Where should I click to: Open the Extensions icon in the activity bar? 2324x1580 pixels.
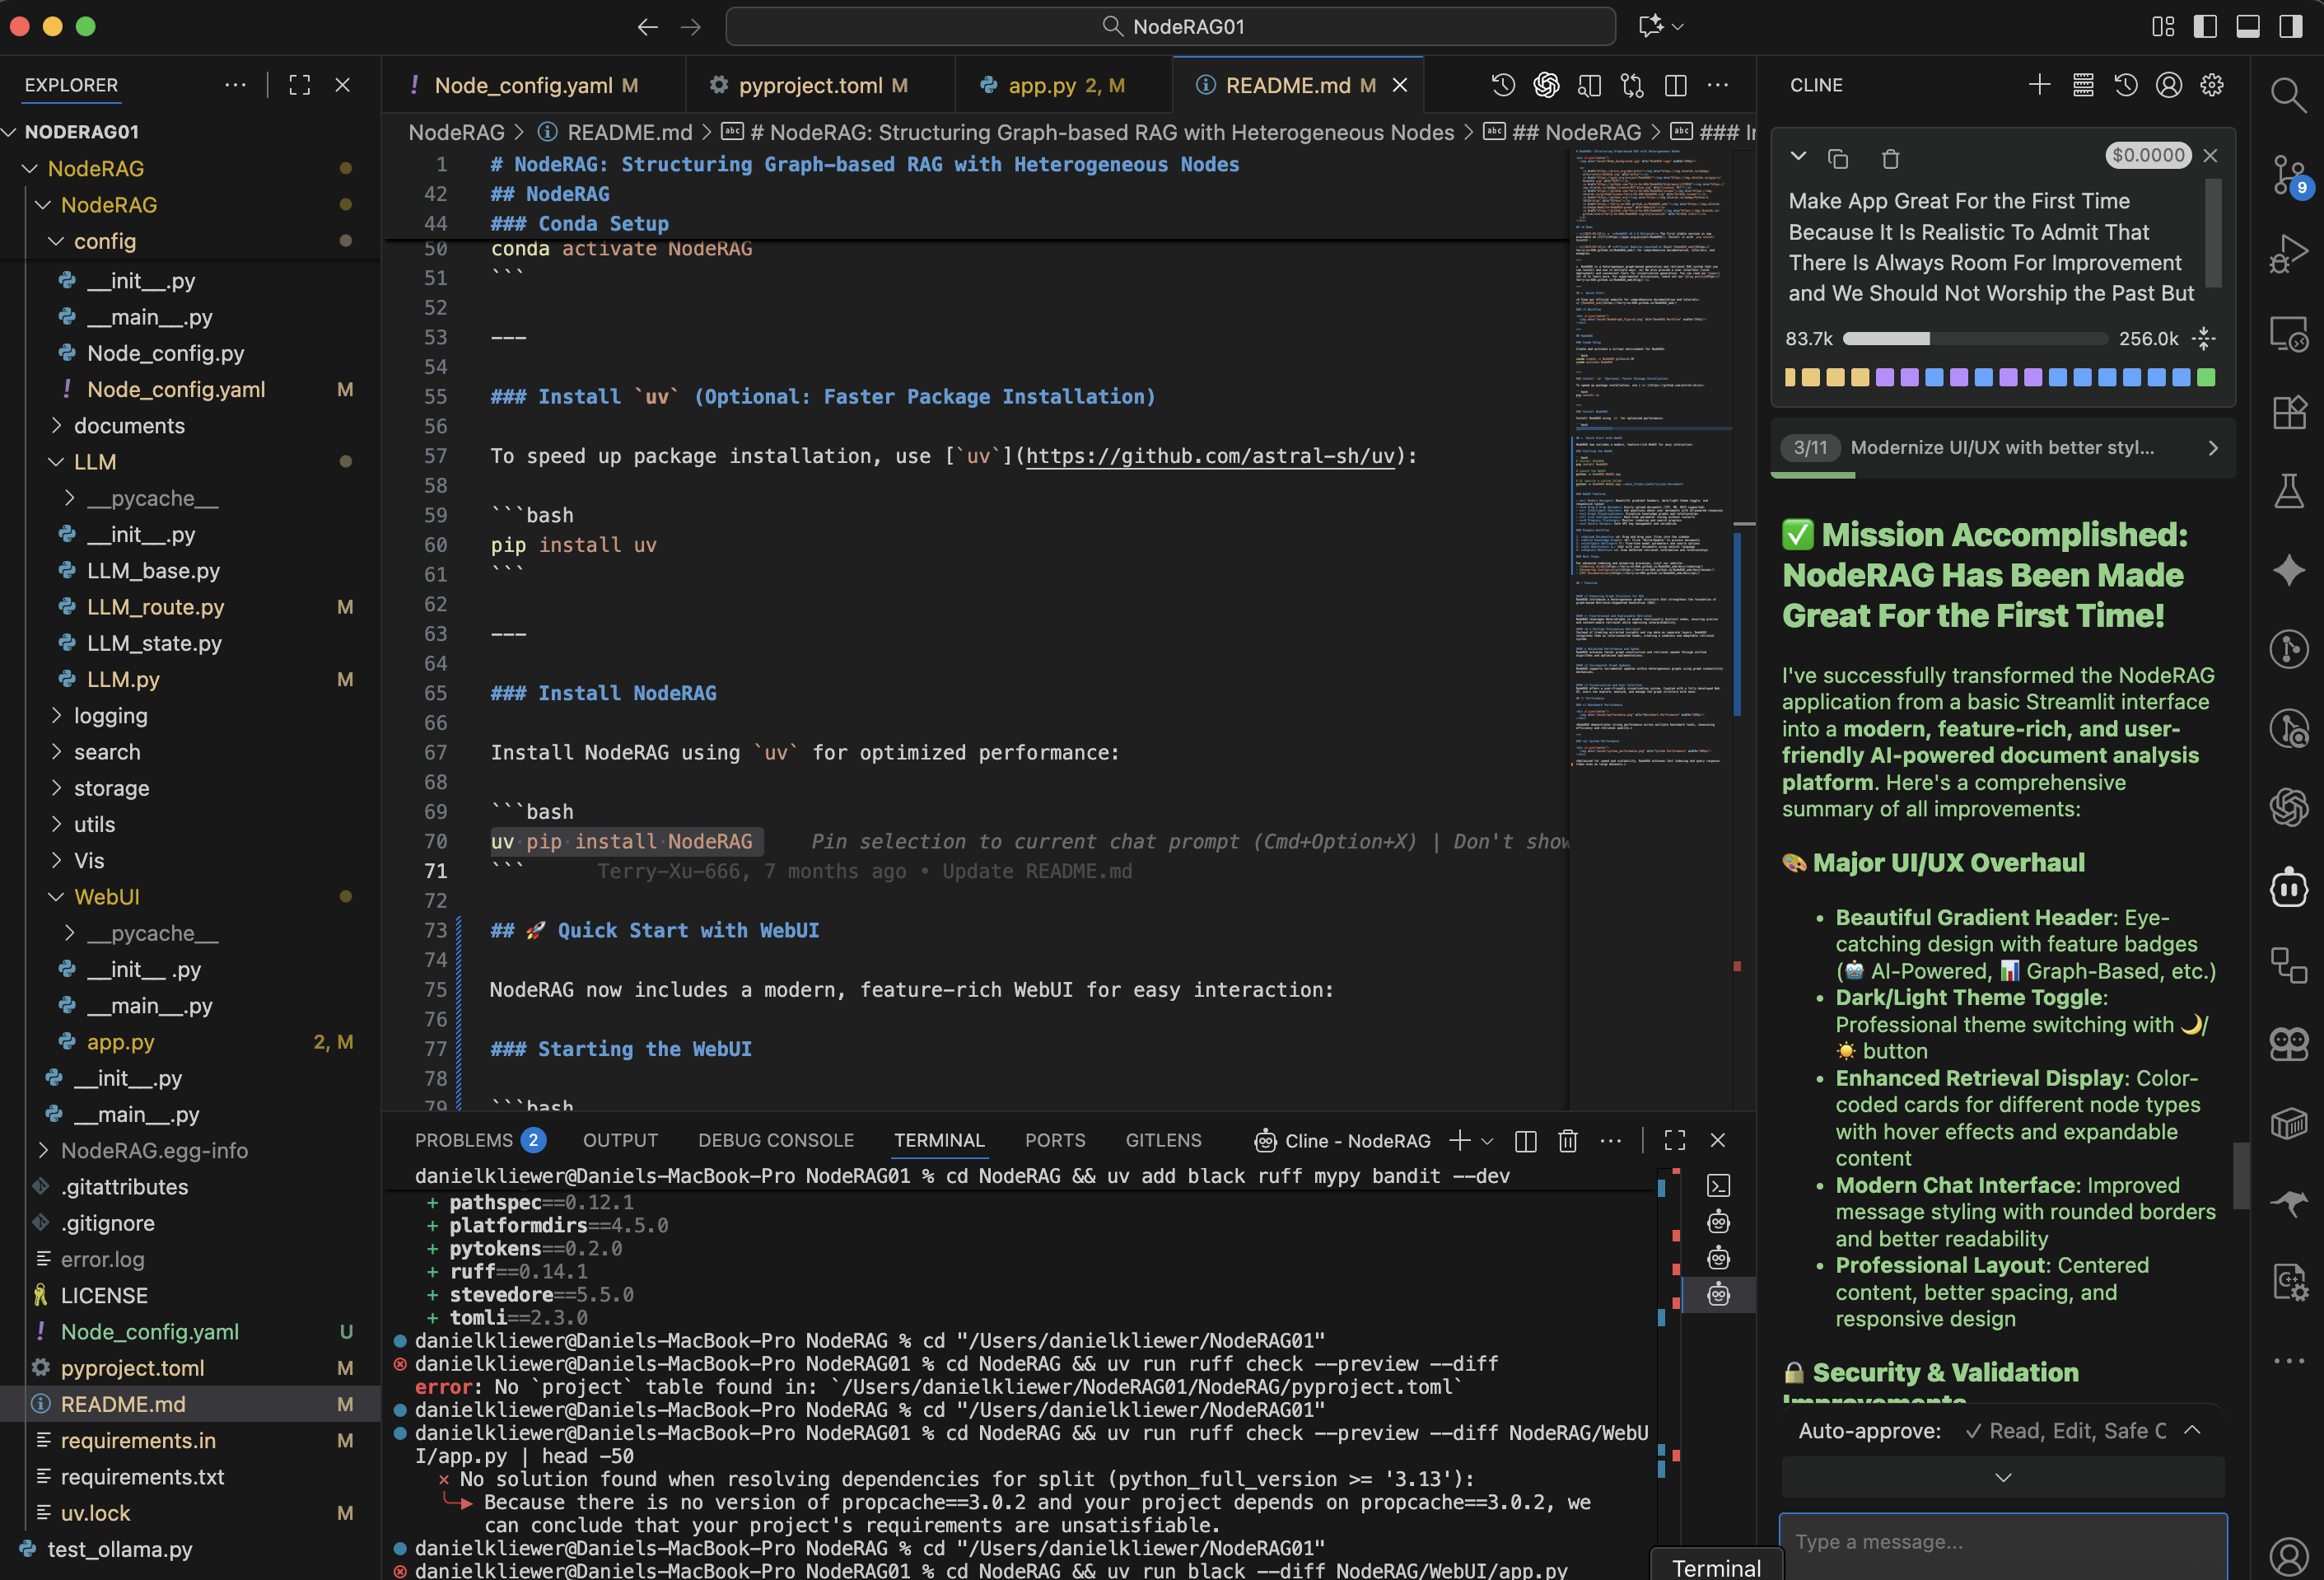pos(2288,411)
